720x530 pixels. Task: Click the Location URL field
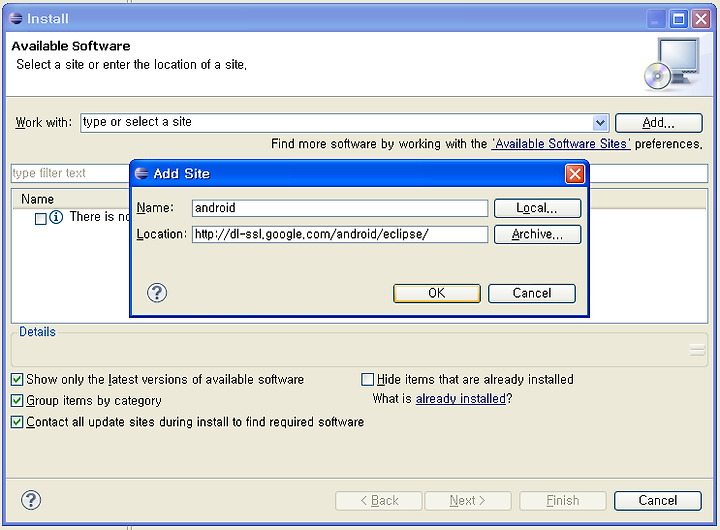(x=340, y=234)
